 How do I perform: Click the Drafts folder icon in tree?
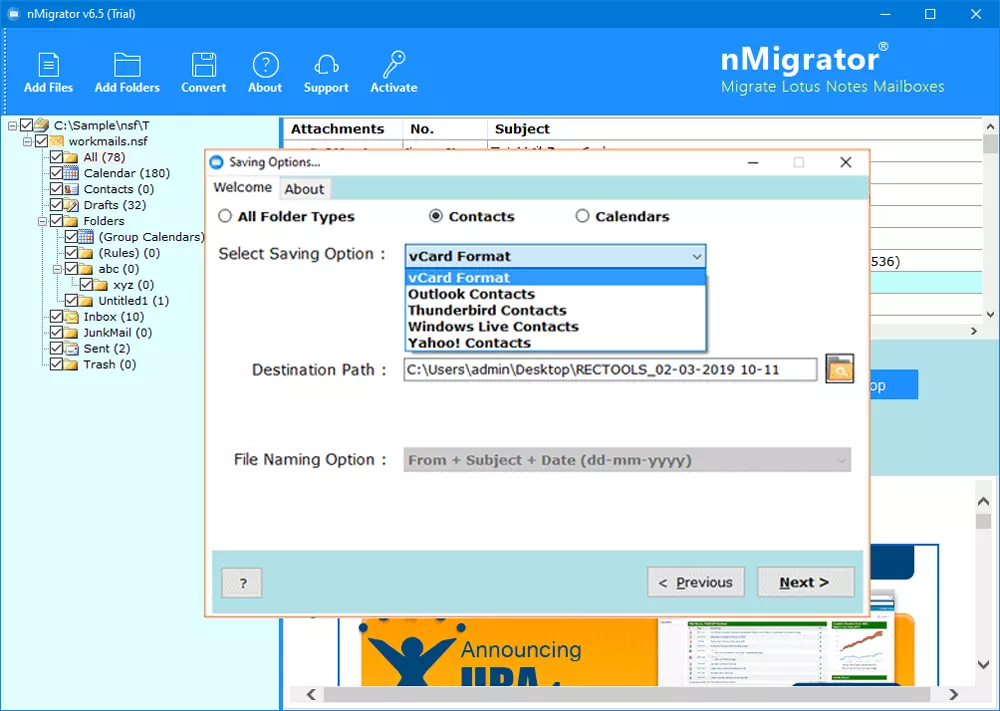click(71, 205)
